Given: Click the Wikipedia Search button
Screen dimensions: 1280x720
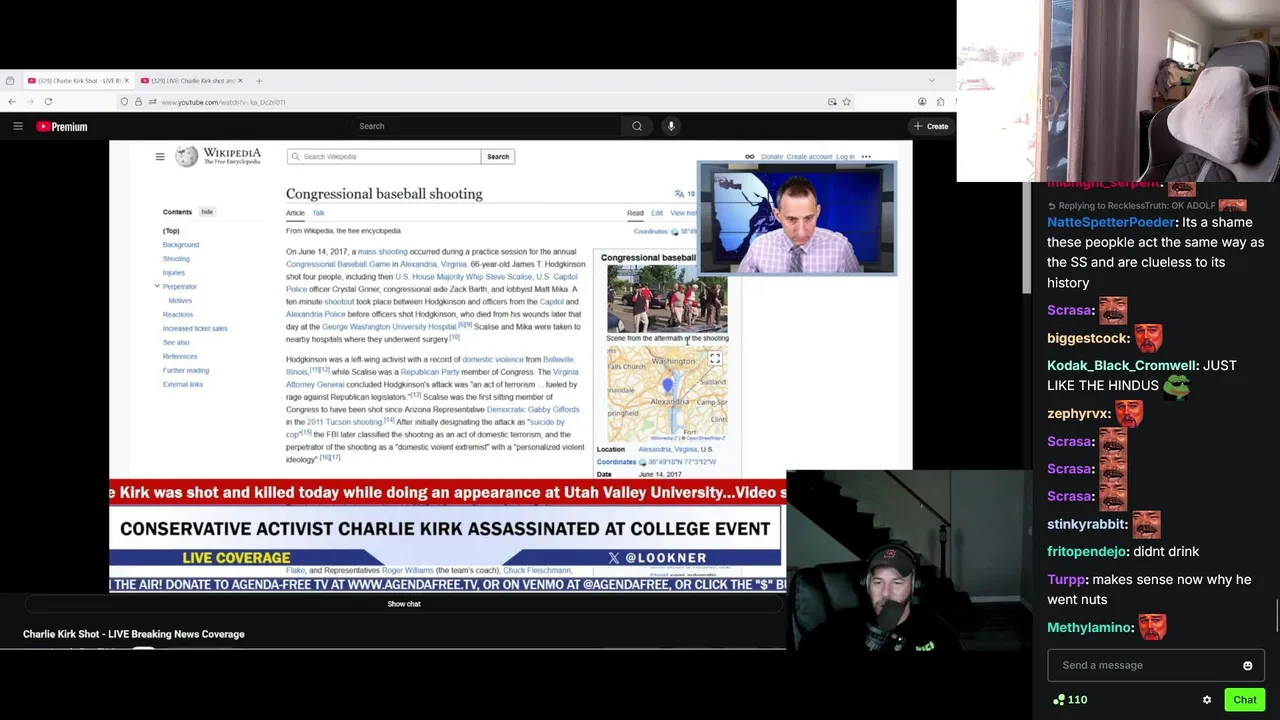Looking at the screenshot, I should (x=498, y=157).
